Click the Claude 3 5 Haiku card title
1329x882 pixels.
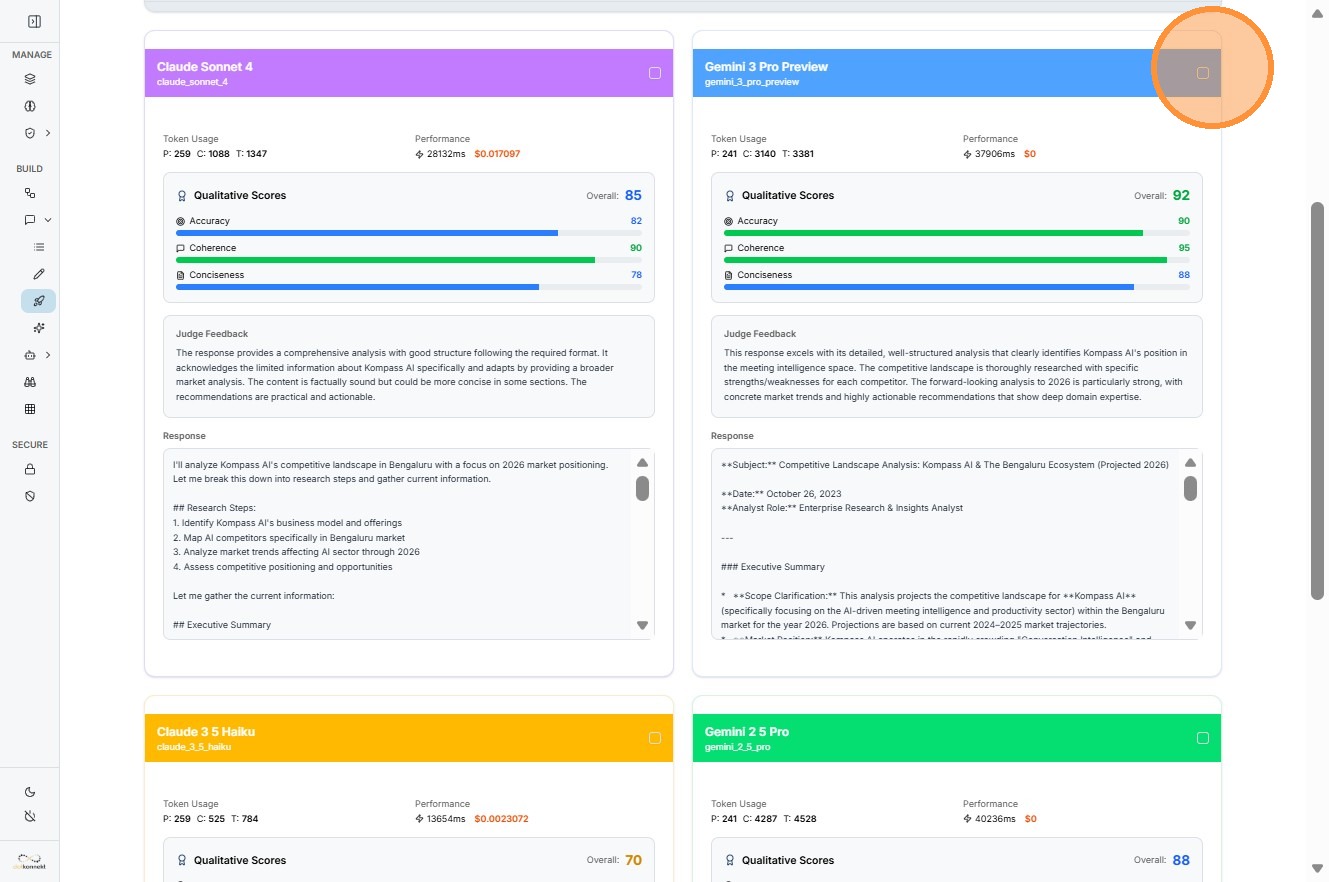click(206, 732)
